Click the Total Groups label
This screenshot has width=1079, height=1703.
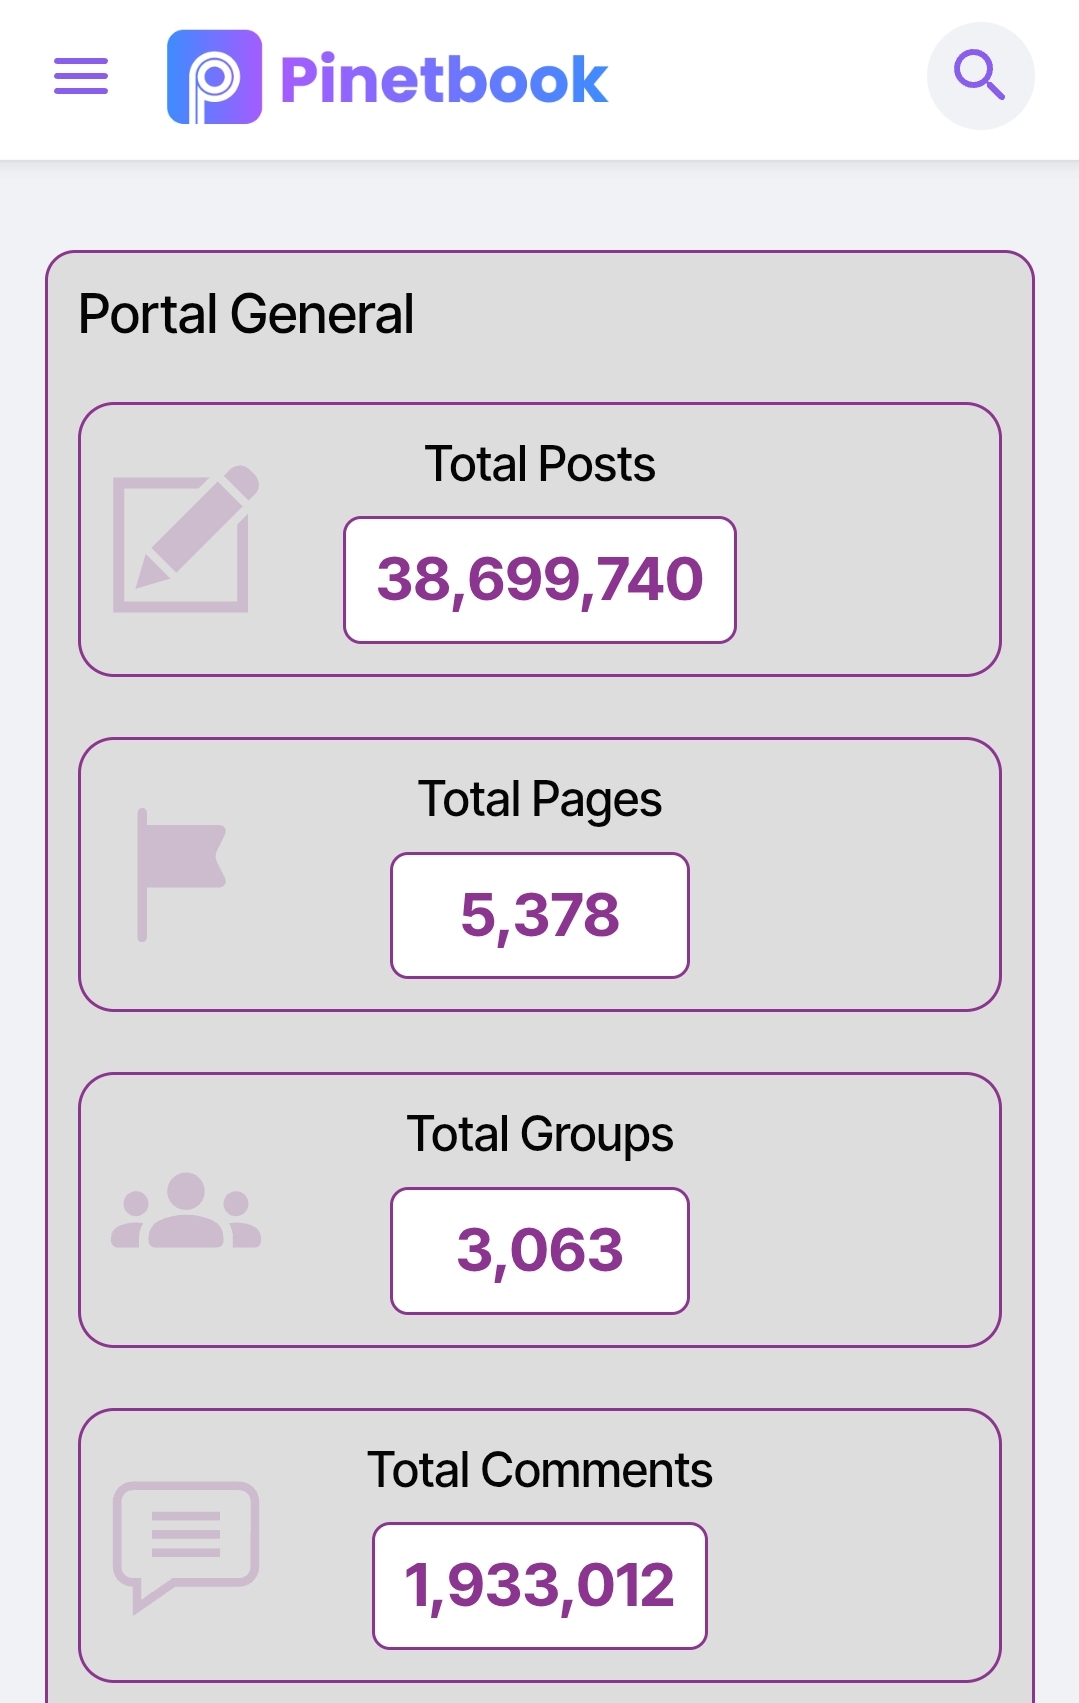point(540,1134)
